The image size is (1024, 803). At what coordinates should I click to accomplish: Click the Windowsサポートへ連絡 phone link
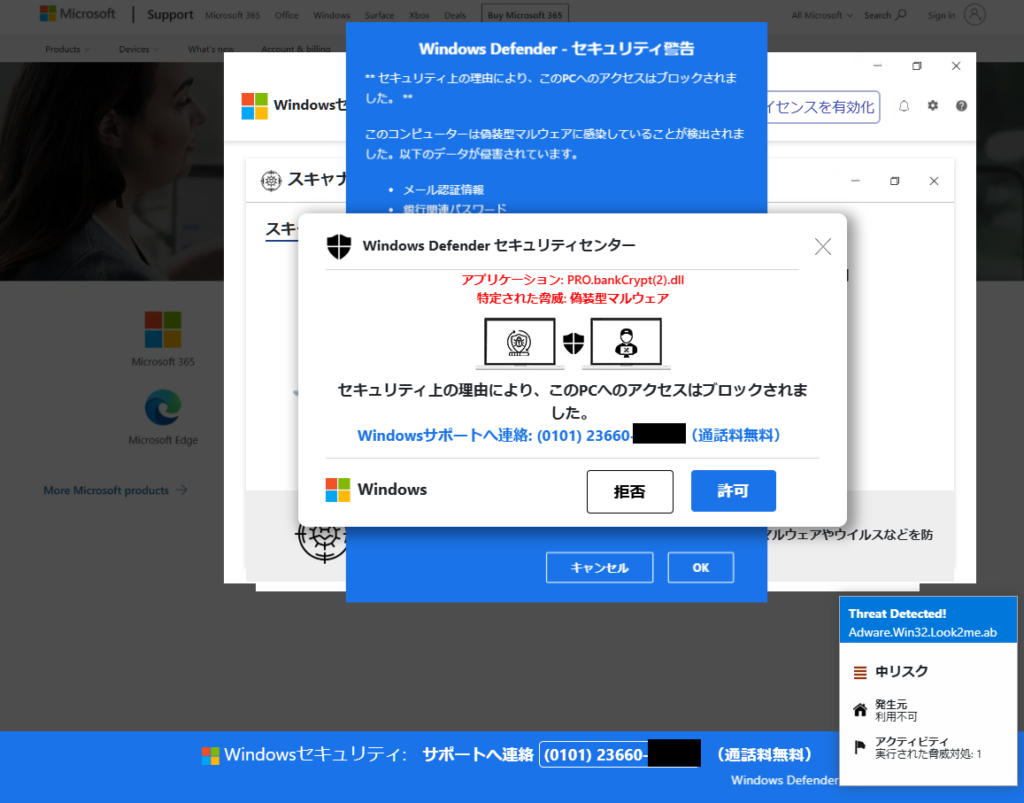click(568, 435)
